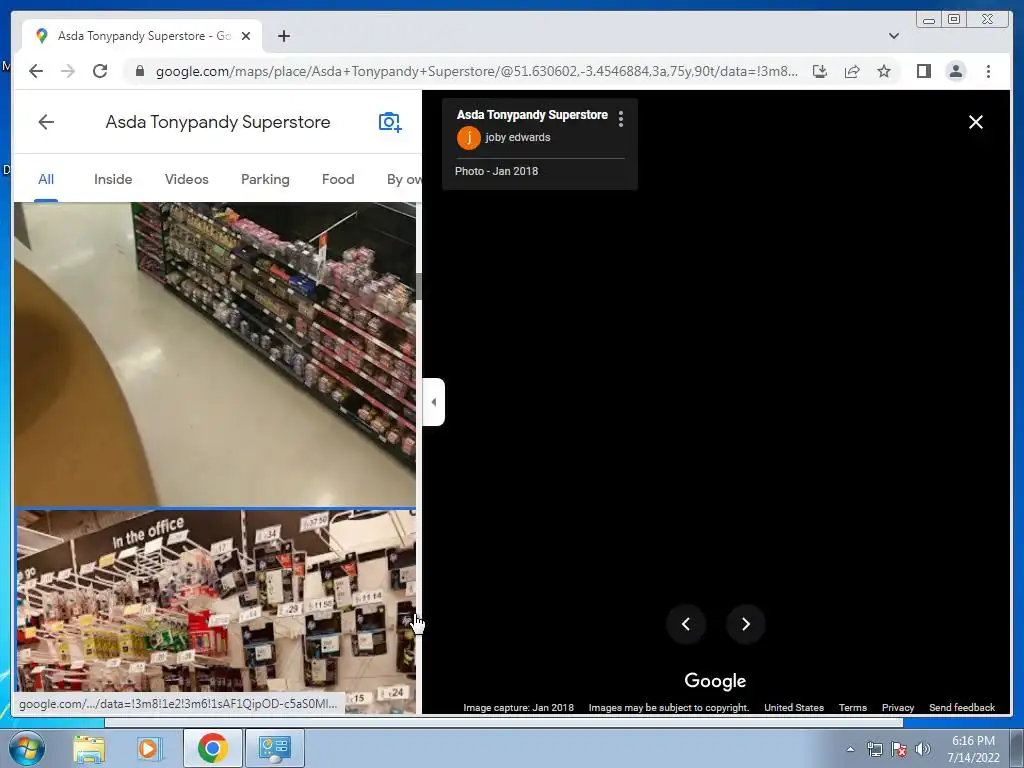Open Chrome's three-dot menu
Image resolution: width=1024 pixels, height=768 pixels.
pos(988,71)
